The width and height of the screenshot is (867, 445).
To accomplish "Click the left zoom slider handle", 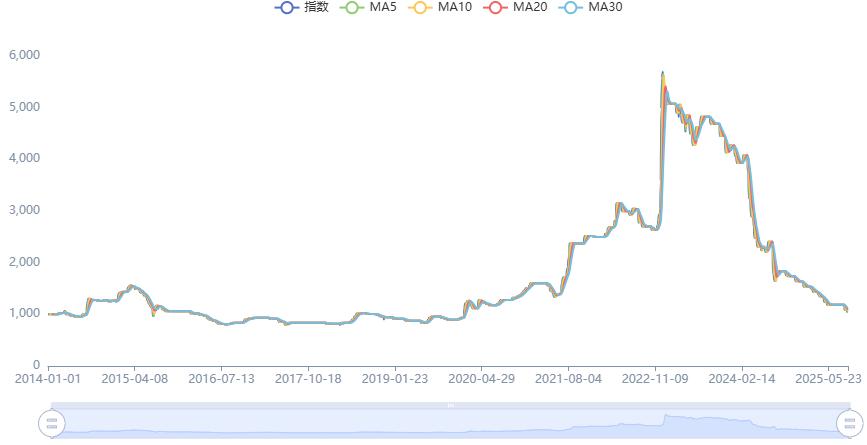I will coord(51,423).
